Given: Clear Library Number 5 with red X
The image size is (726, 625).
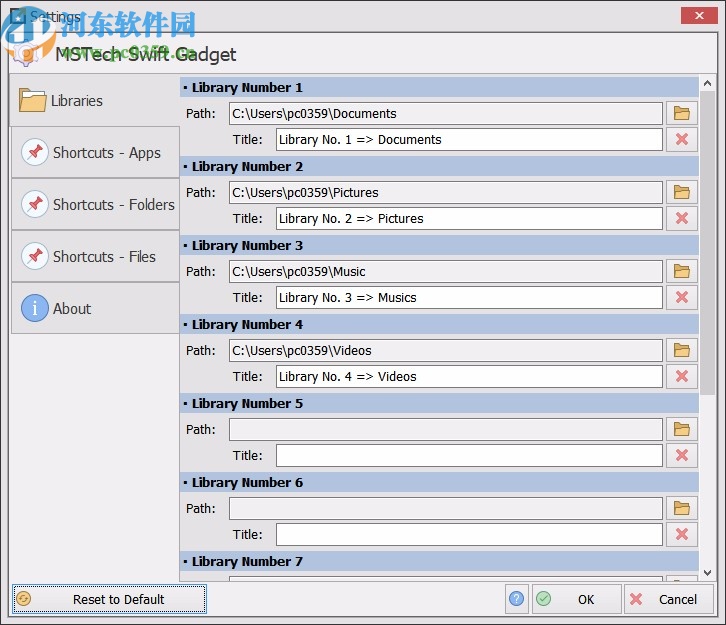Looking at the screenshot, I should [x=682, y=456].
